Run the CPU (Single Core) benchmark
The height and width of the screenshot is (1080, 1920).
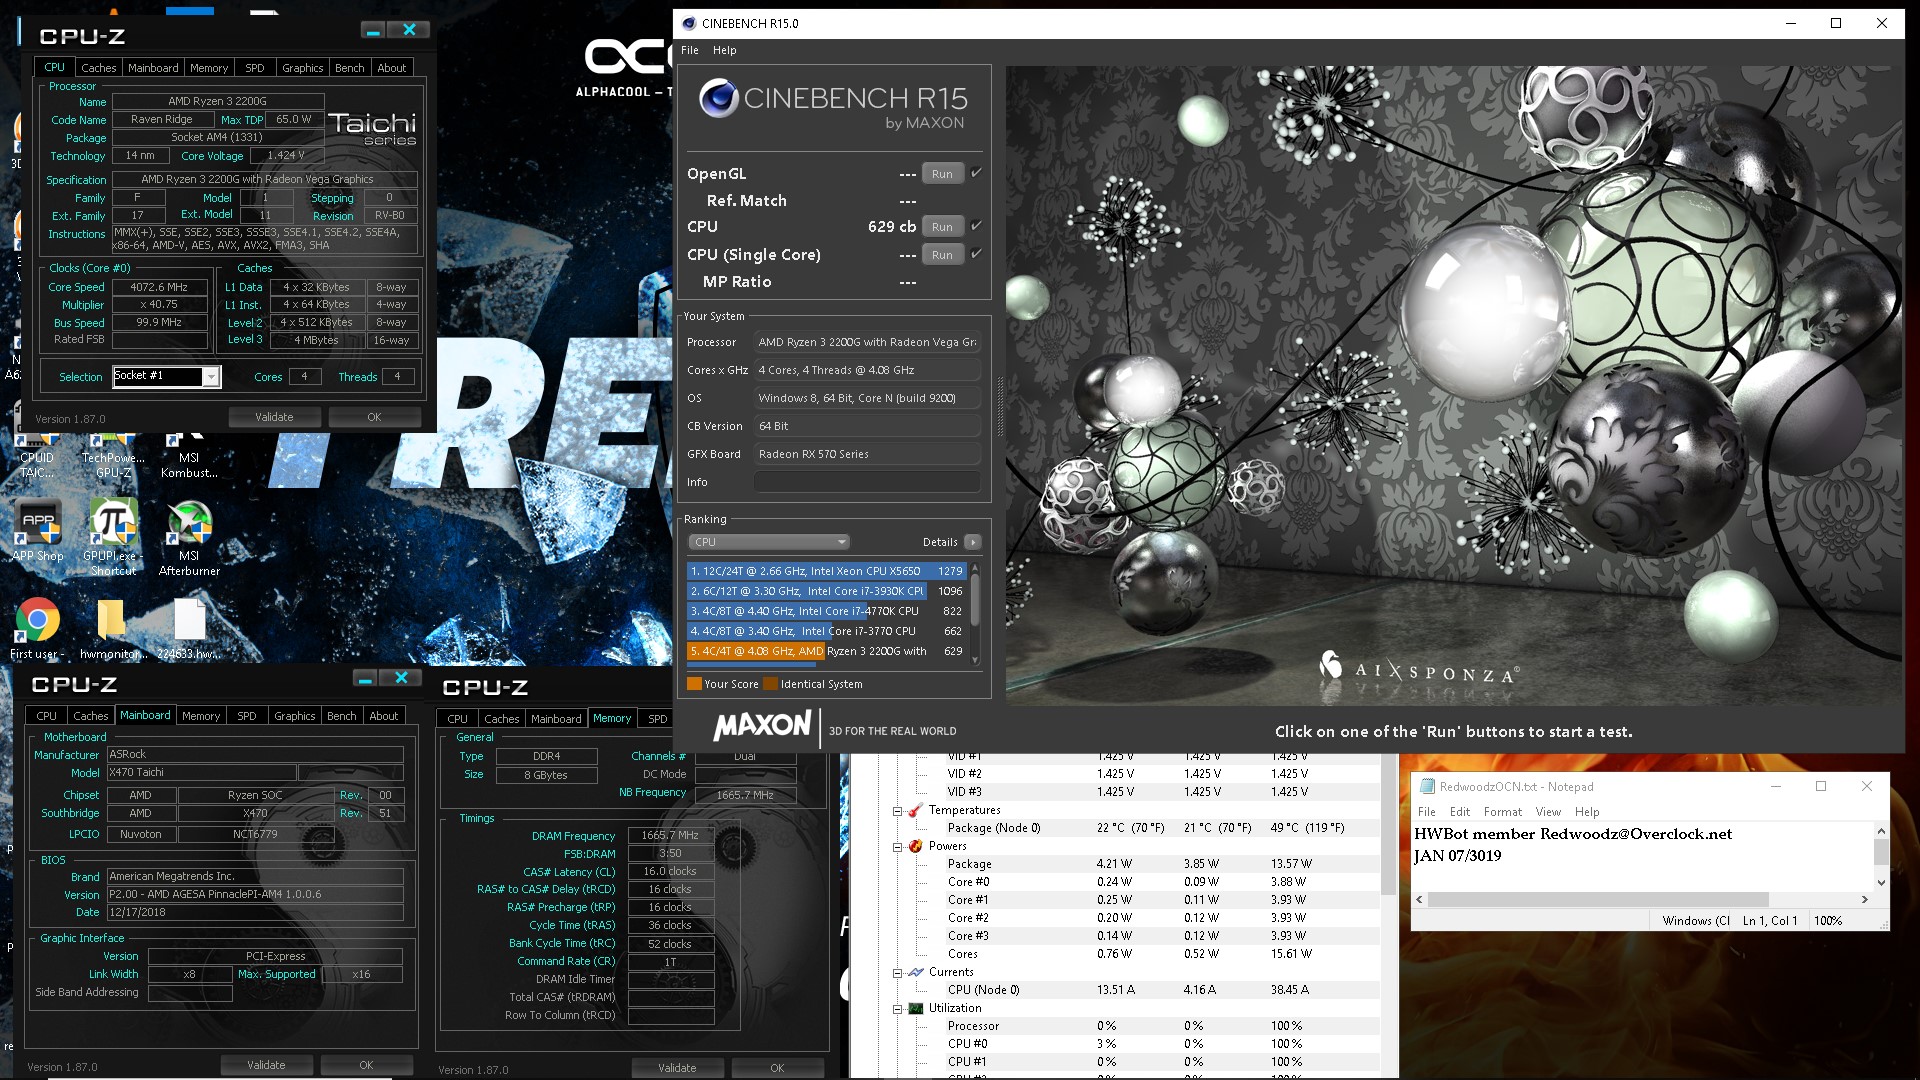coord(942,255)
